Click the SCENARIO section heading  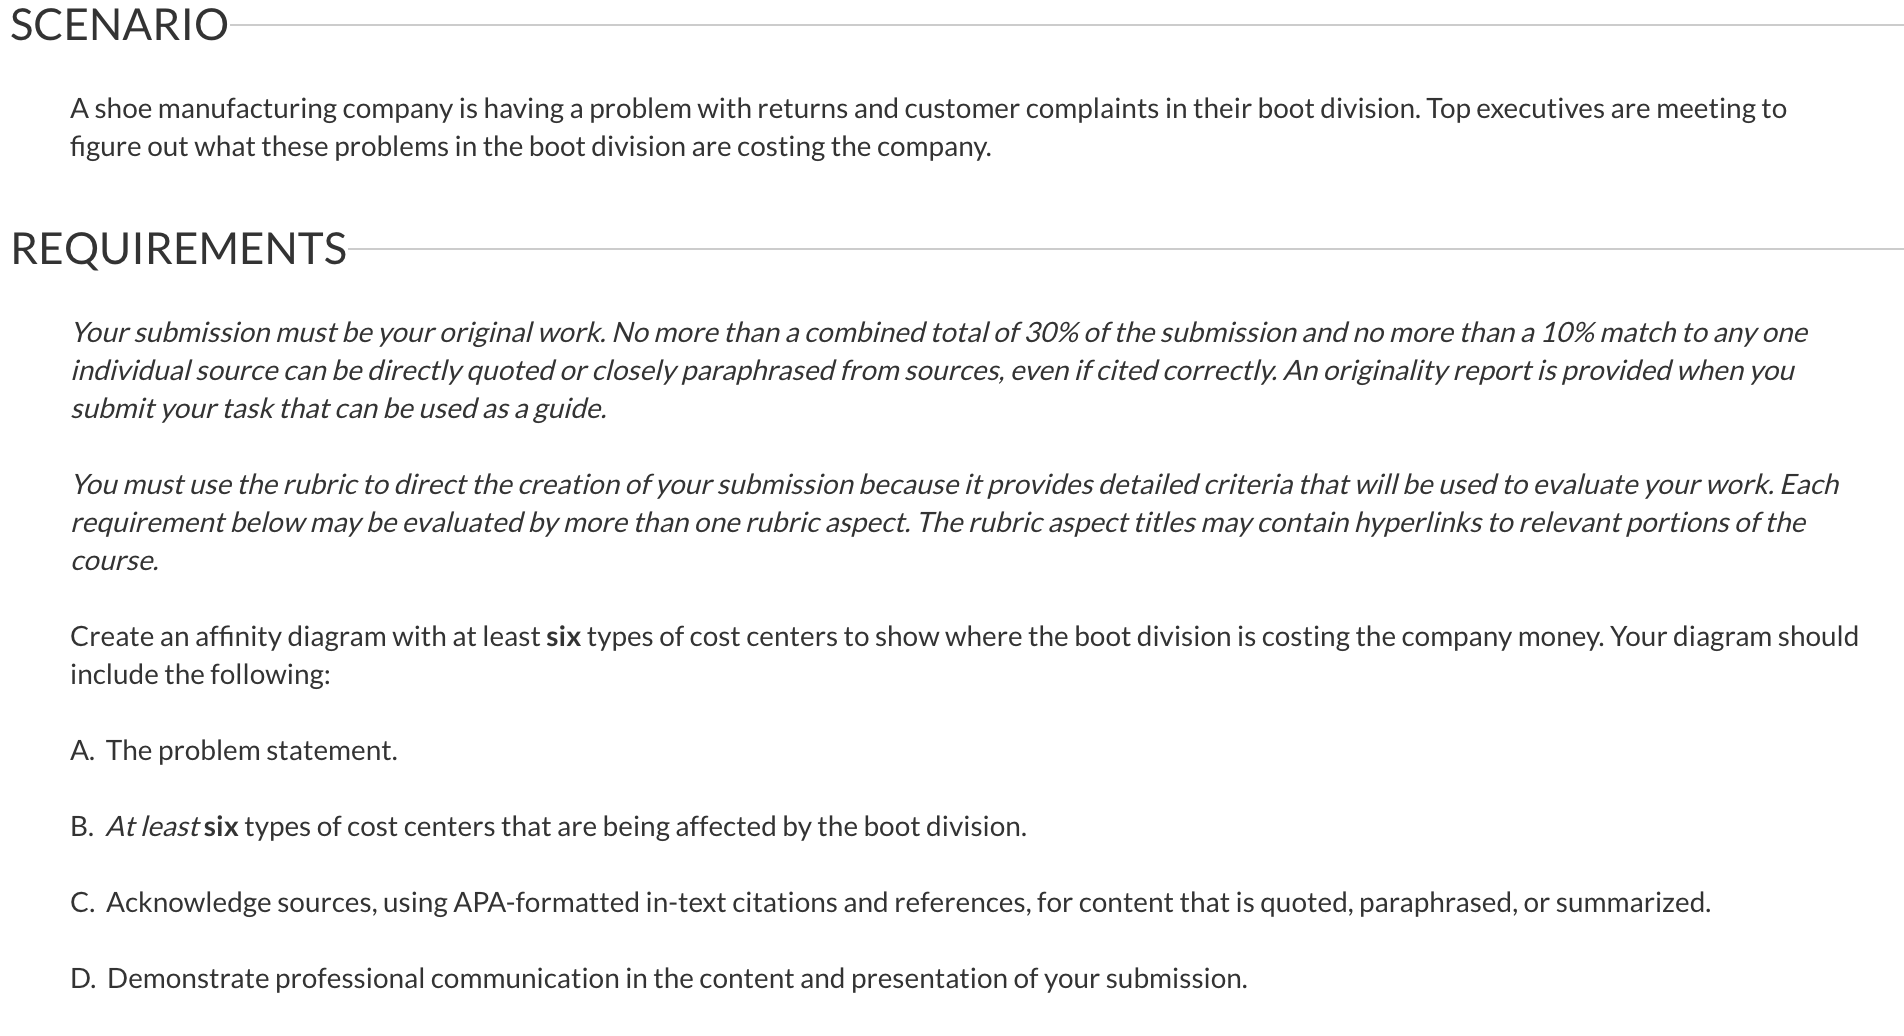click(119, 24)
